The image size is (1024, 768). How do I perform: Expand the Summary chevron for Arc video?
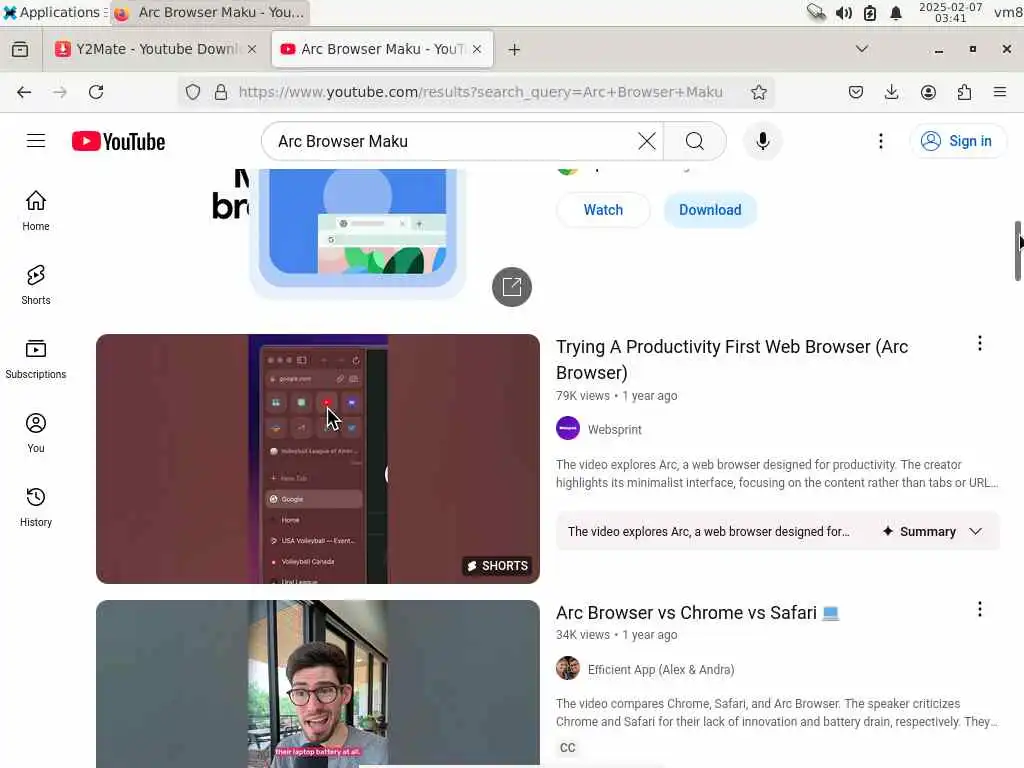pyautogui.click(x=976, y=532)
